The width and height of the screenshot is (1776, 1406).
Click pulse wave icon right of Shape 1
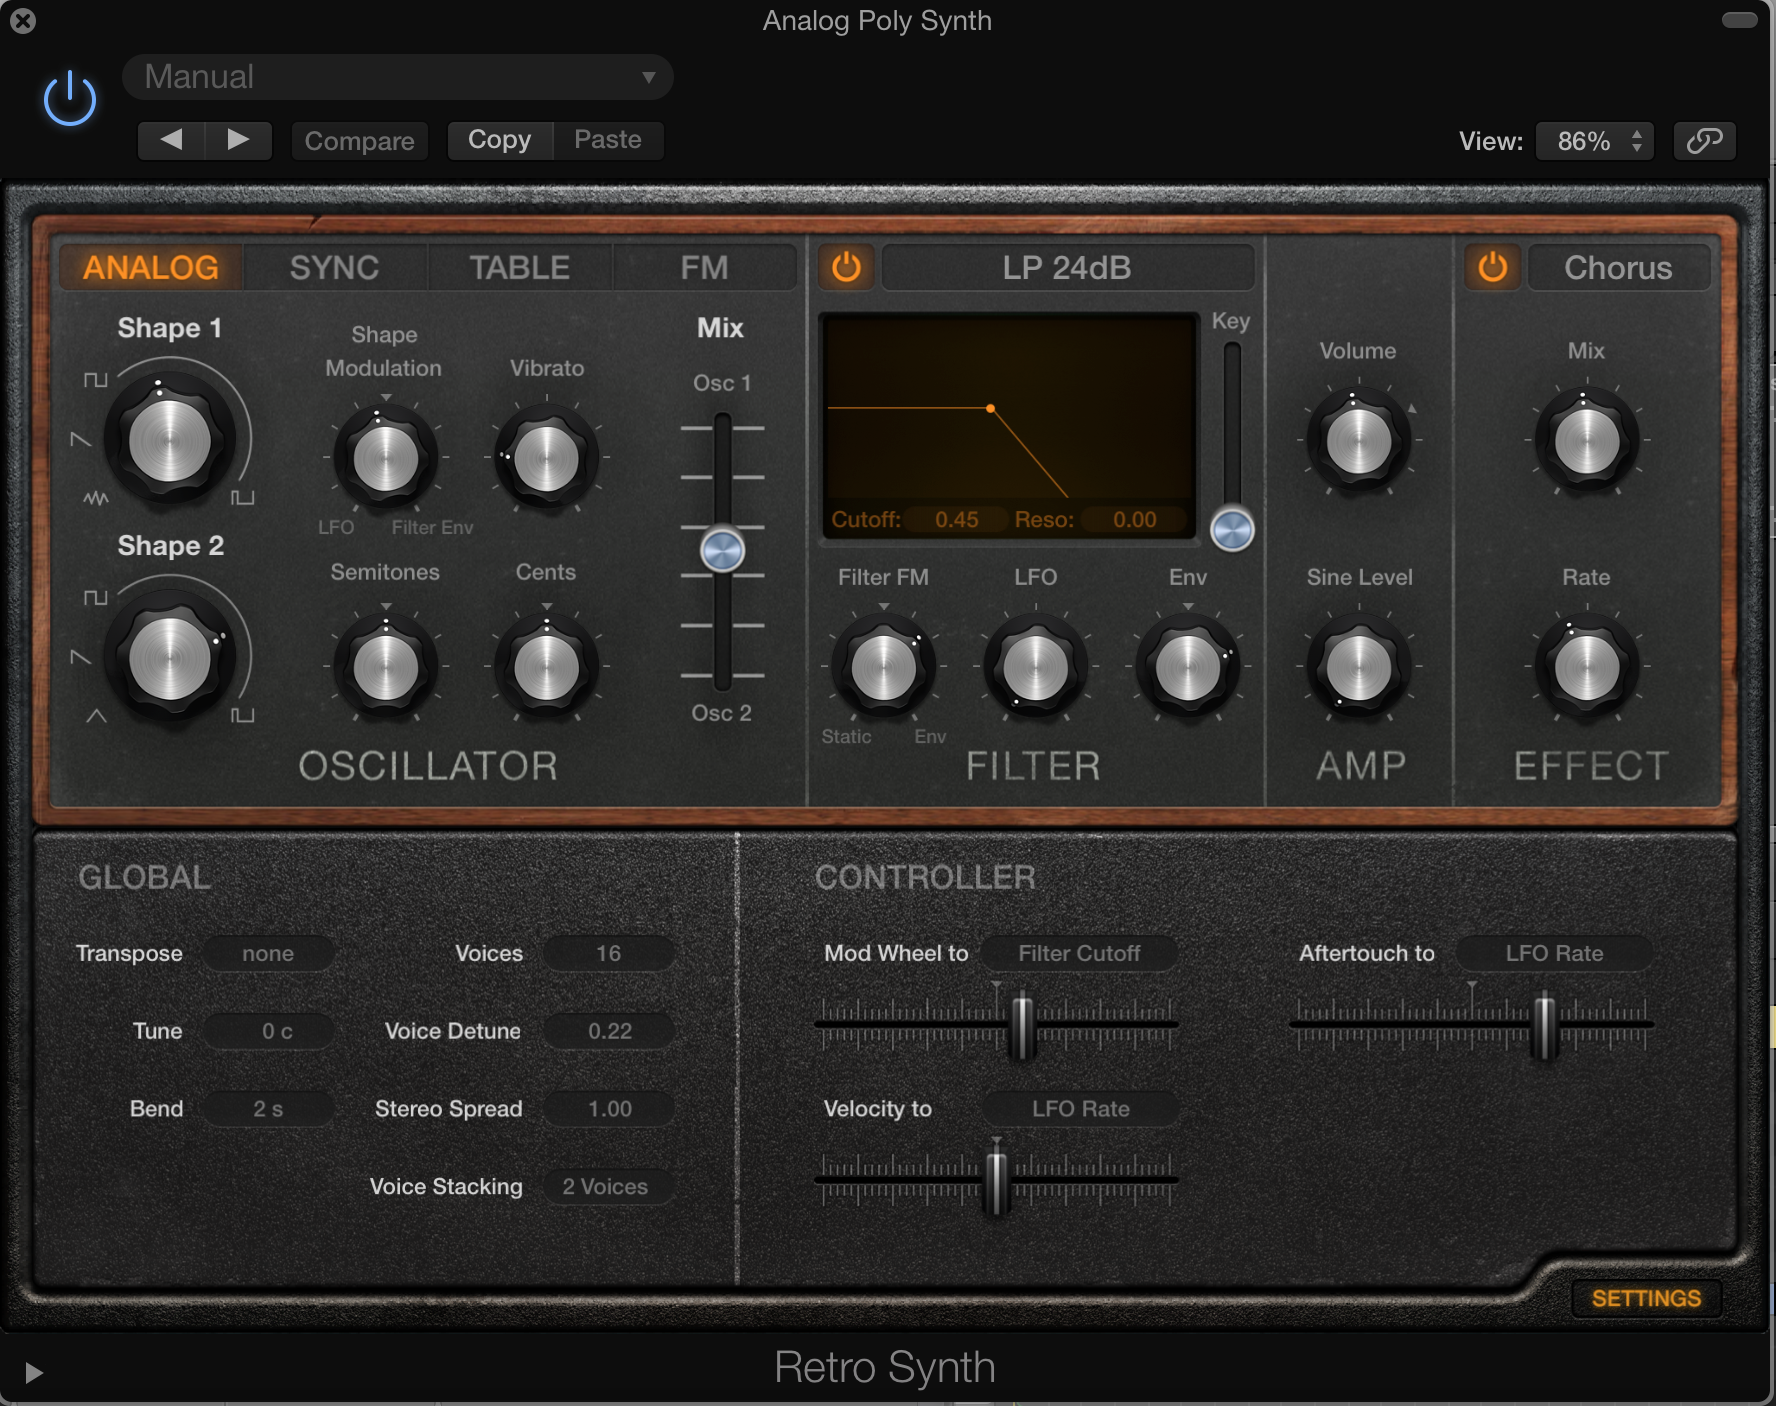(243, 498)
